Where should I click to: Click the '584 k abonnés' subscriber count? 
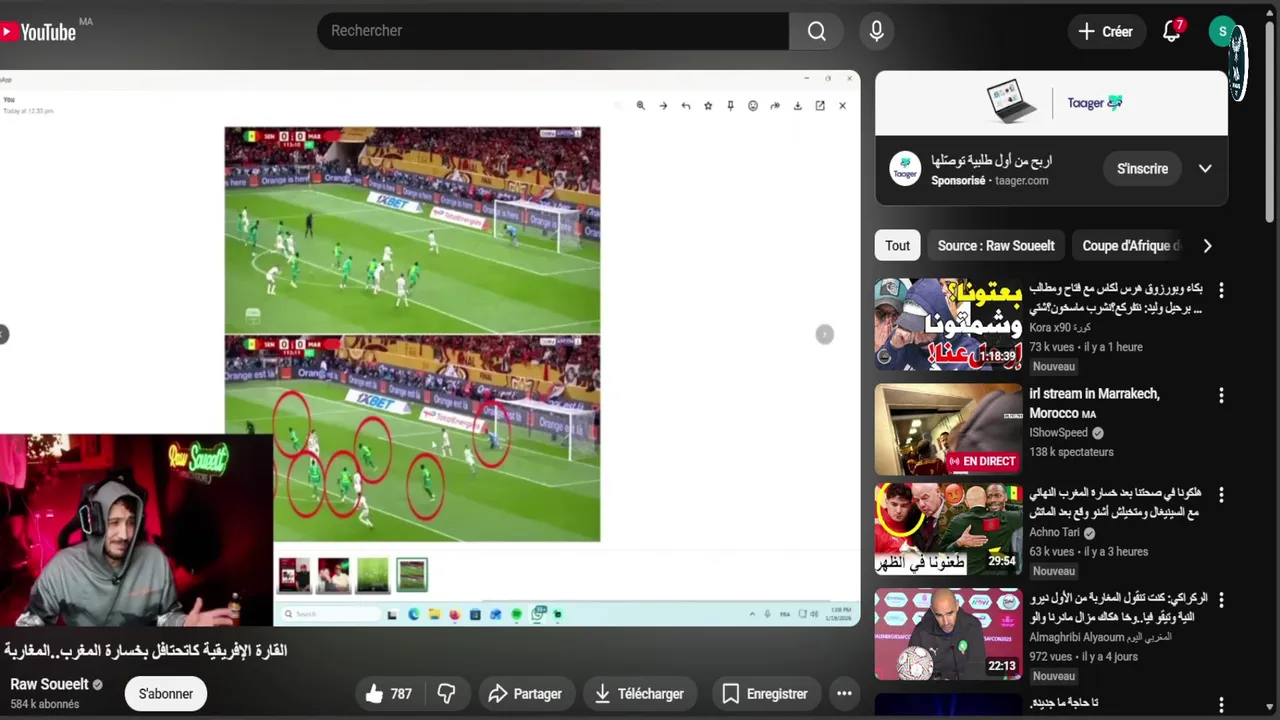(x=44, y=704)
